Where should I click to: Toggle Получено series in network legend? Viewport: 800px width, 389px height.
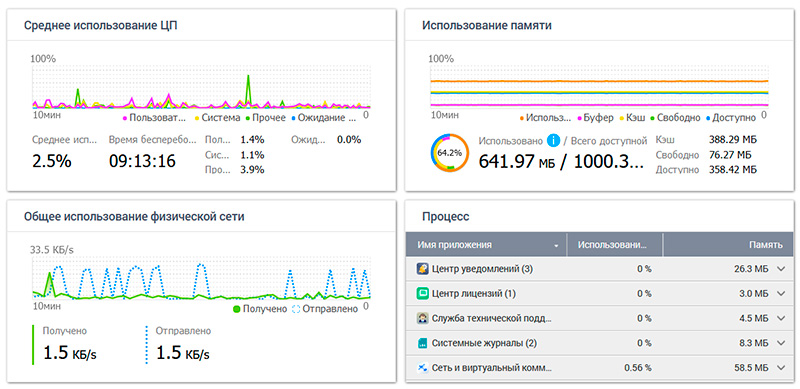pyautogui.click(x=260, y=309)
